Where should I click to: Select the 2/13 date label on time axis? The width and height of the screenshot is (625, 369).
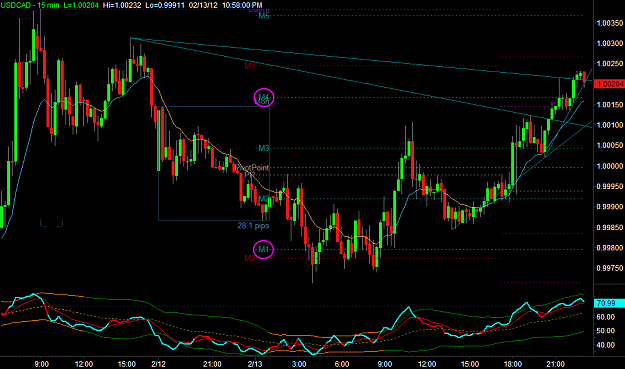255,364
